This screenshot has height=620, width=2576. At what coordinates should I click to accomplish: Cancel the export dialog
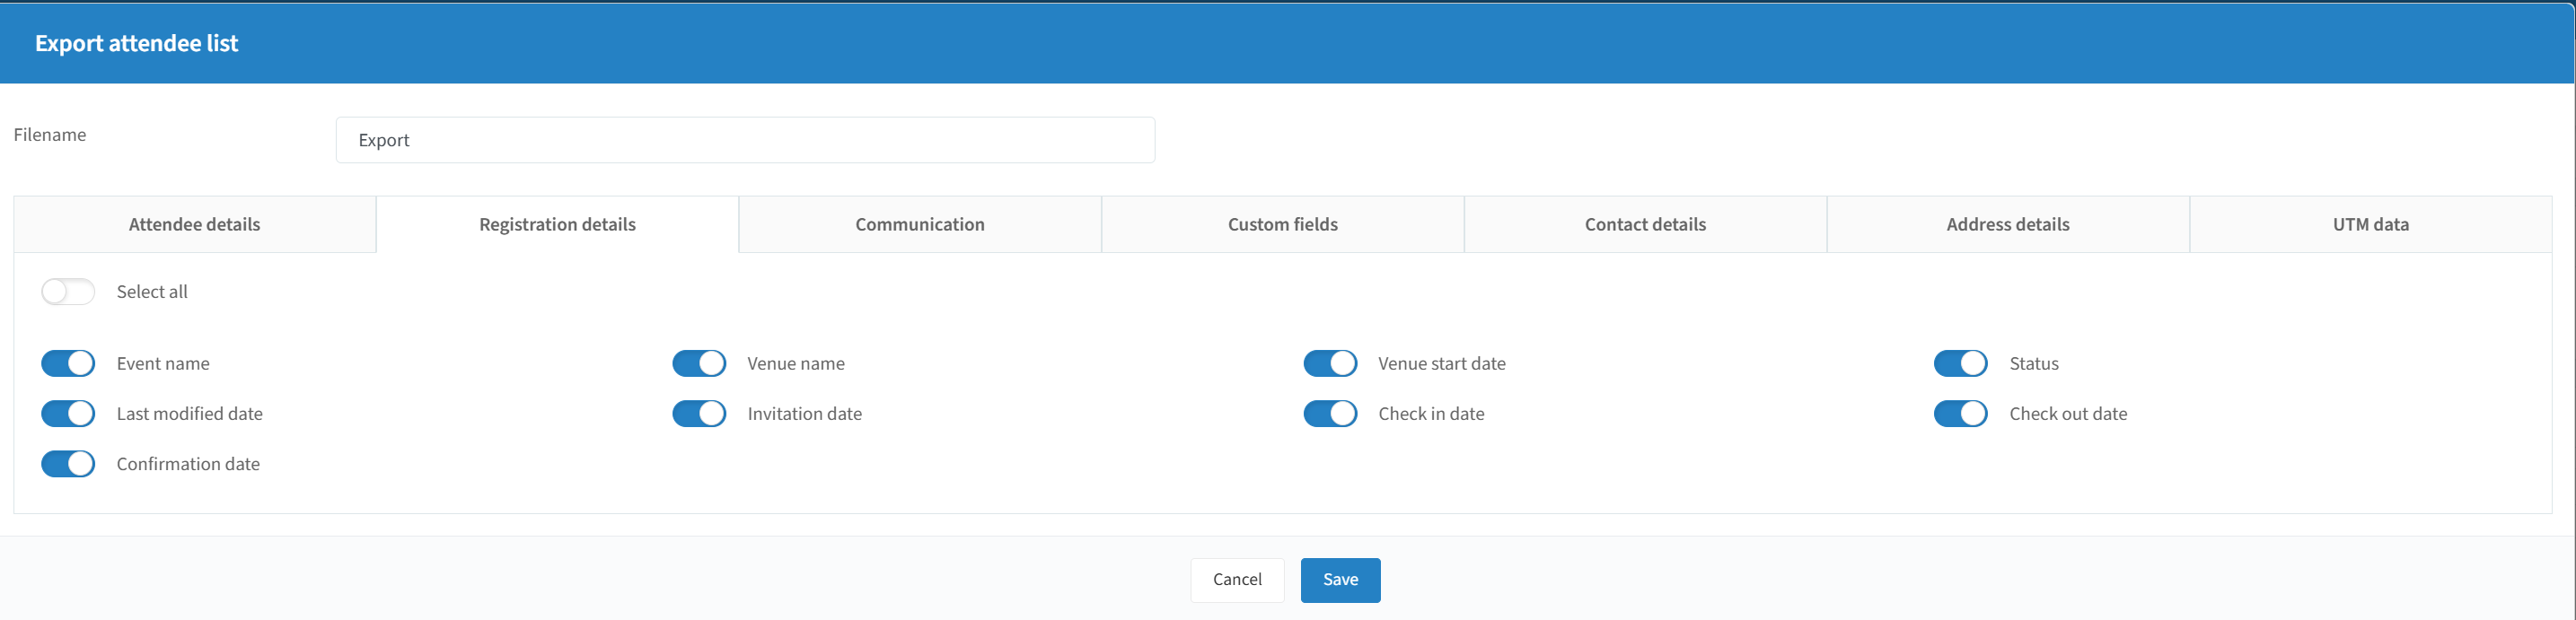[1237, 580]
